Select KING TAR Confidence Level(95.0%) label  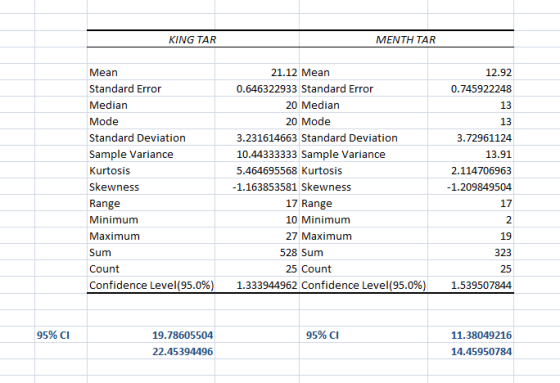point(151,285)
